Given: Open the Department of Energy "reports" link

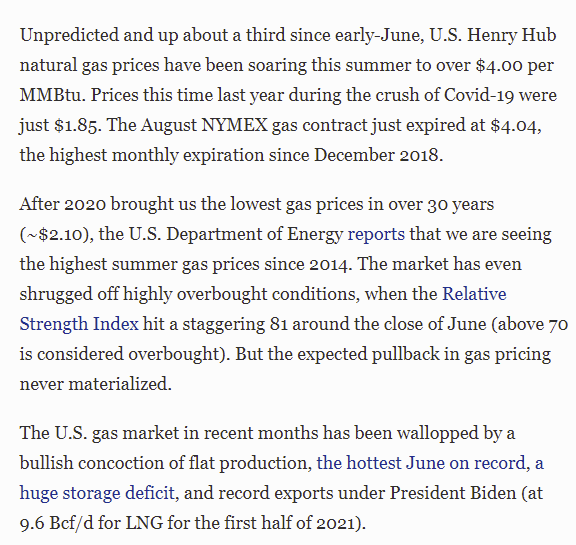Looking at the screenshot, I should [x=376, y=235].
